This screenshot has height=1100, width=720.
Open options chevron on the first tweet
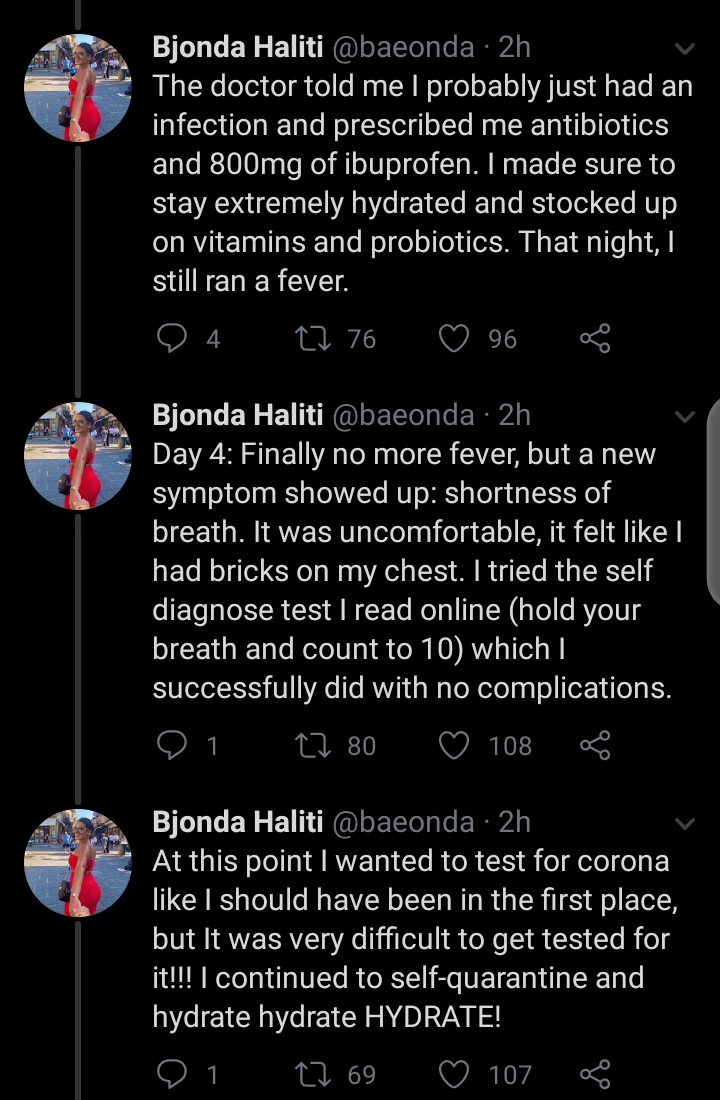[684, 48]
